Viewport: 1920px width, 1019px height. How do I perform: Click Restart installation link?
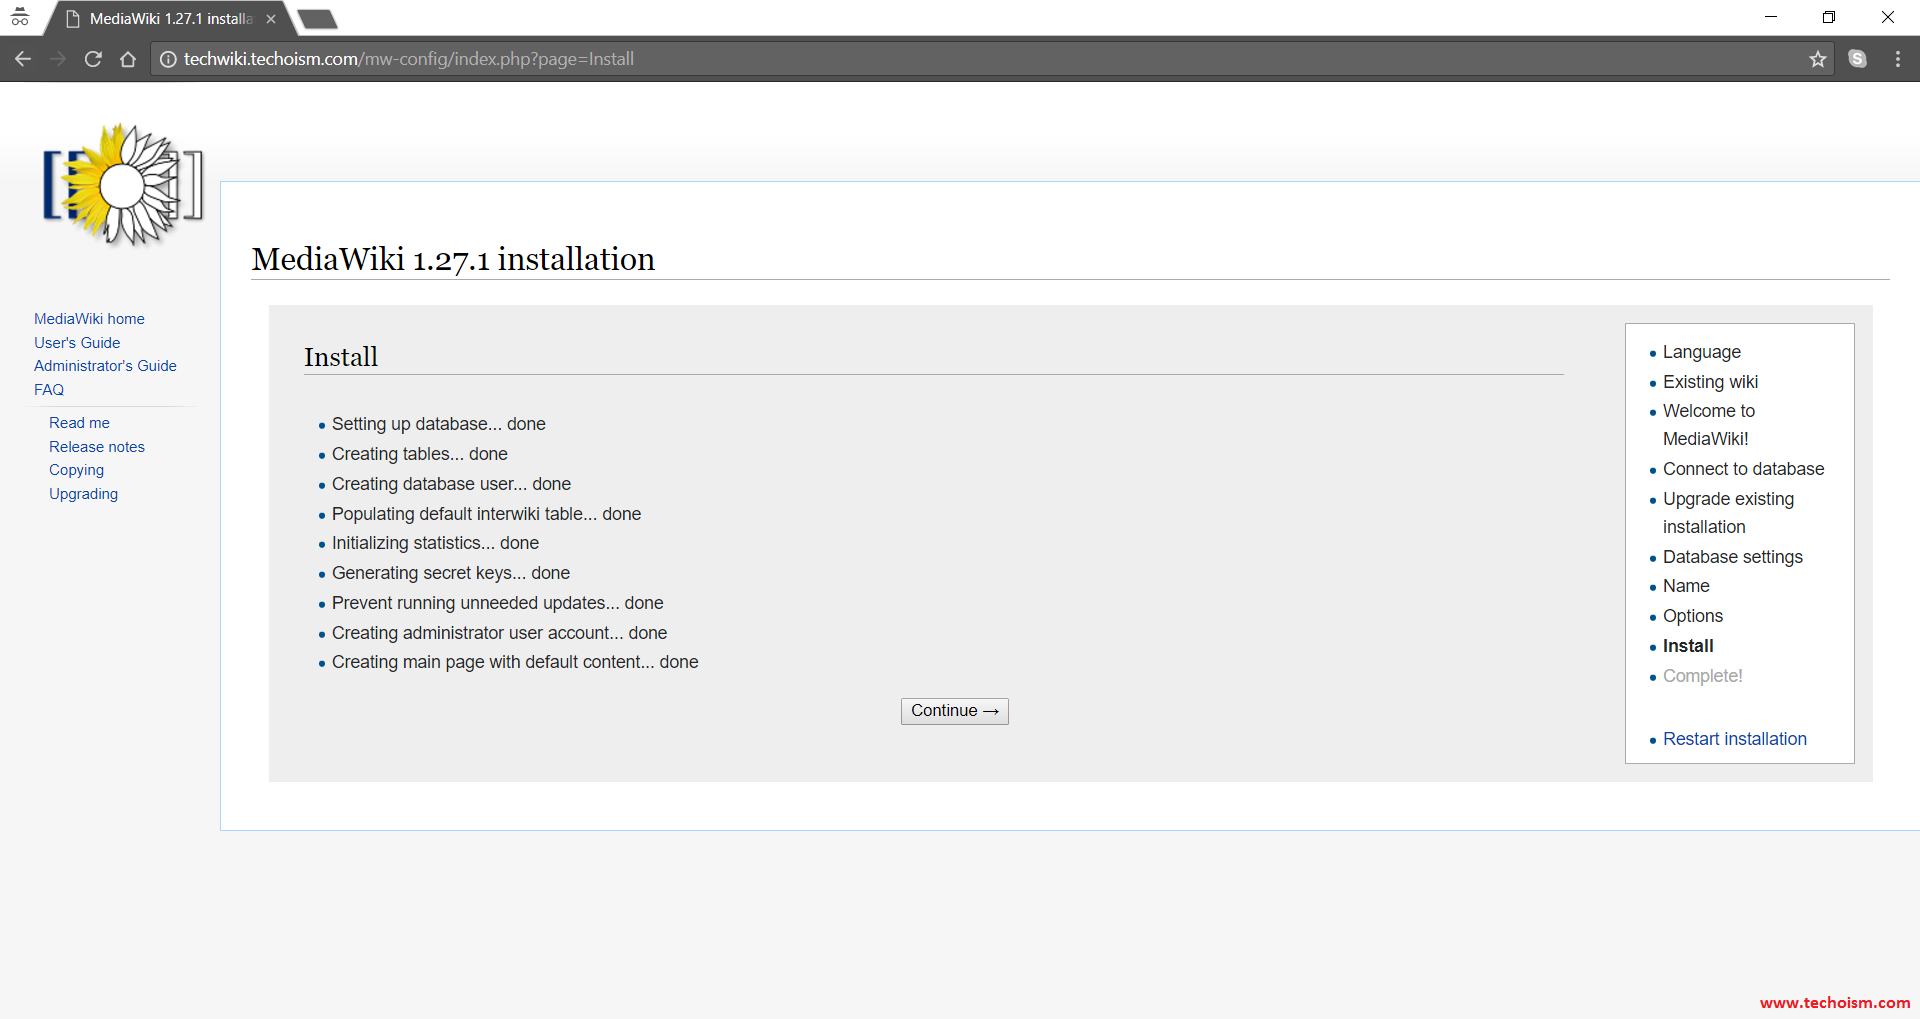coord(1734,739)
